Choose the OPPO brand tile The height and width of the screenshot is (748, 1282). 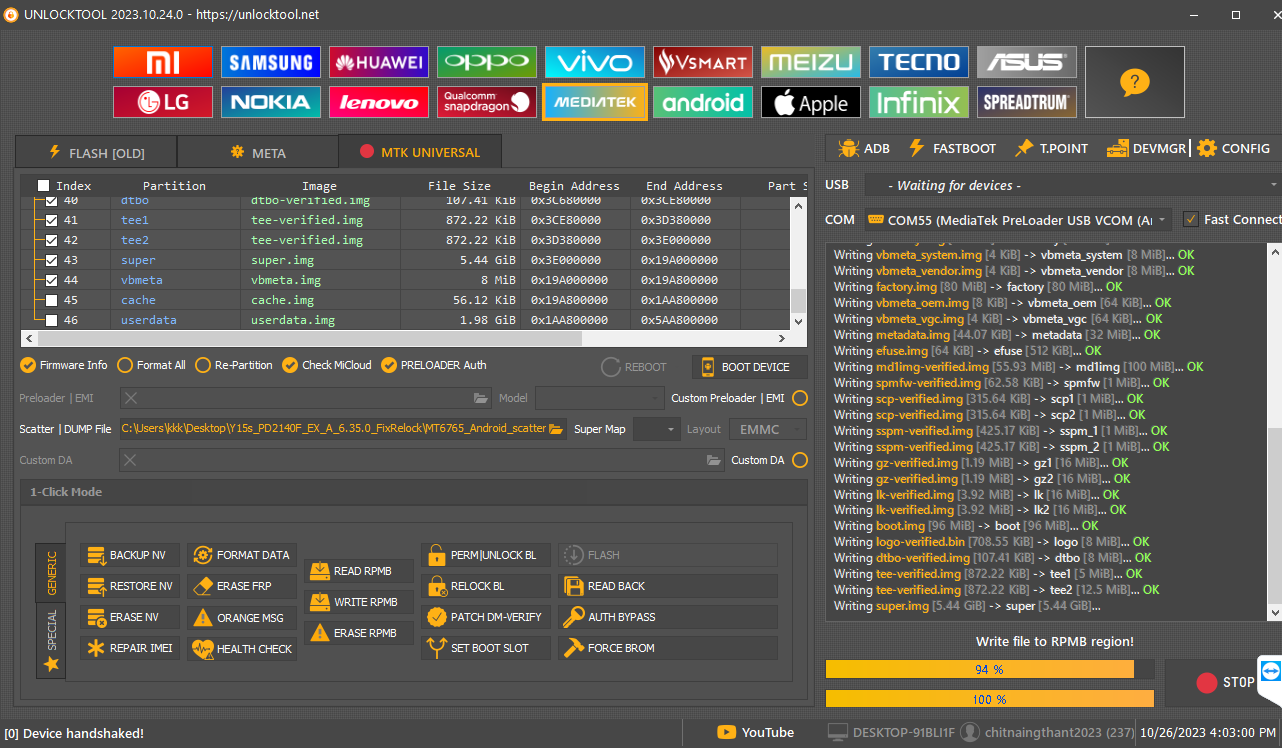coord(487,62)
